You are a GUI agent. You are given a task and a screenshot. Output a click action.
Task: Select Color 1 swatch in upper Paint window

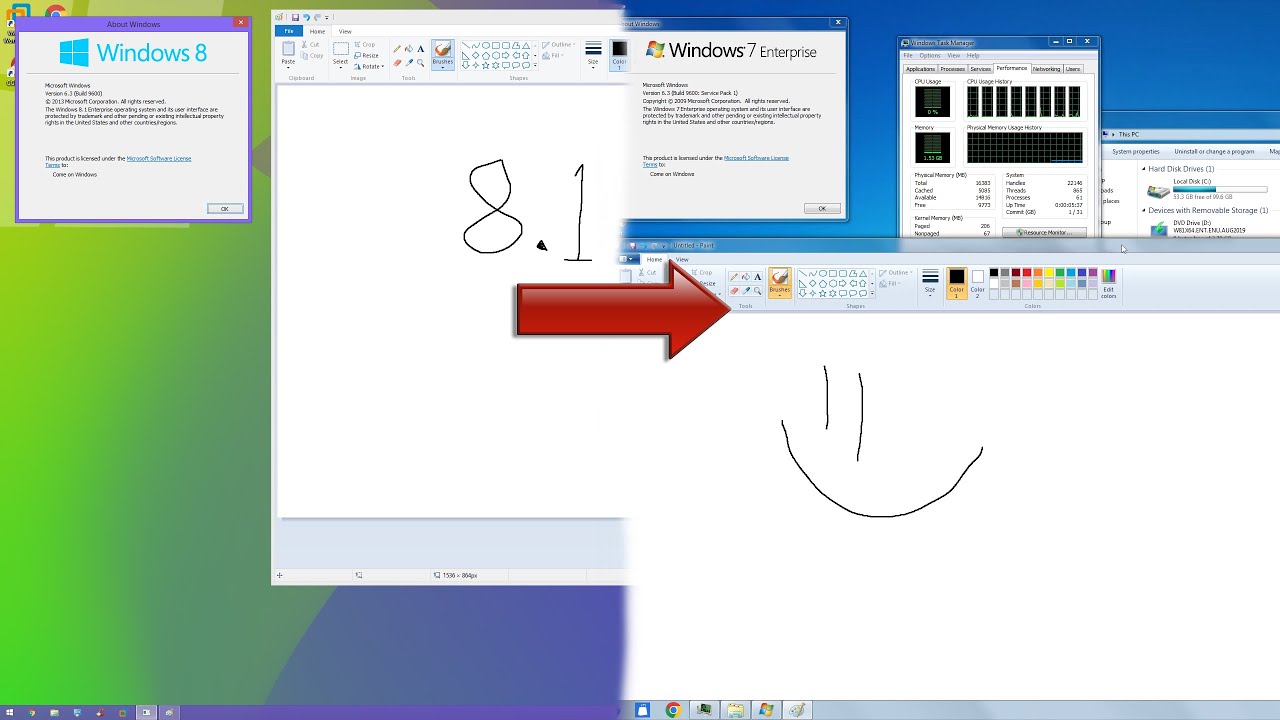pyautogui.click(x=619, y=55)
